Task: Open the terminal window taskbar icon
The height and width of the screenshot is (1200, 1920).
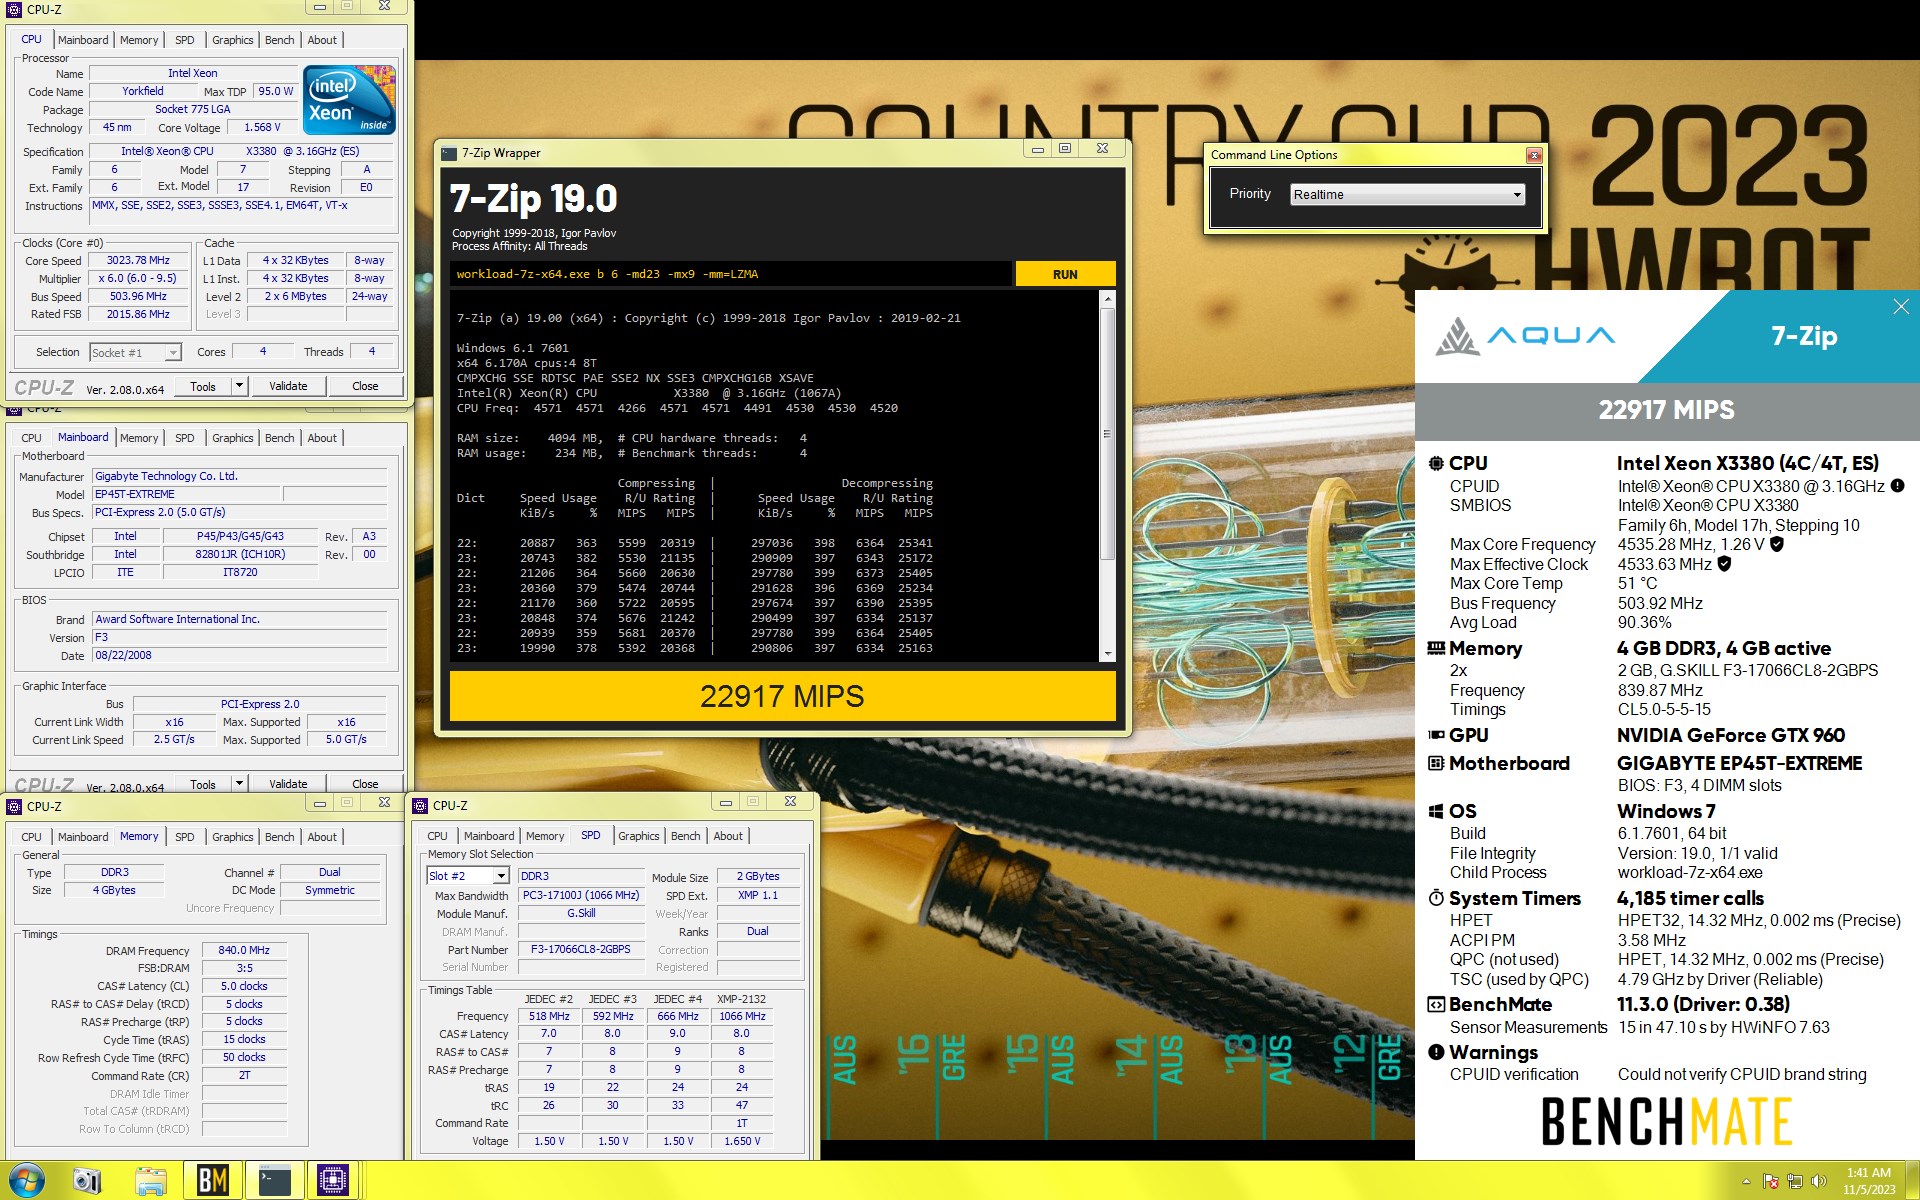Action: pos(273,1181)
